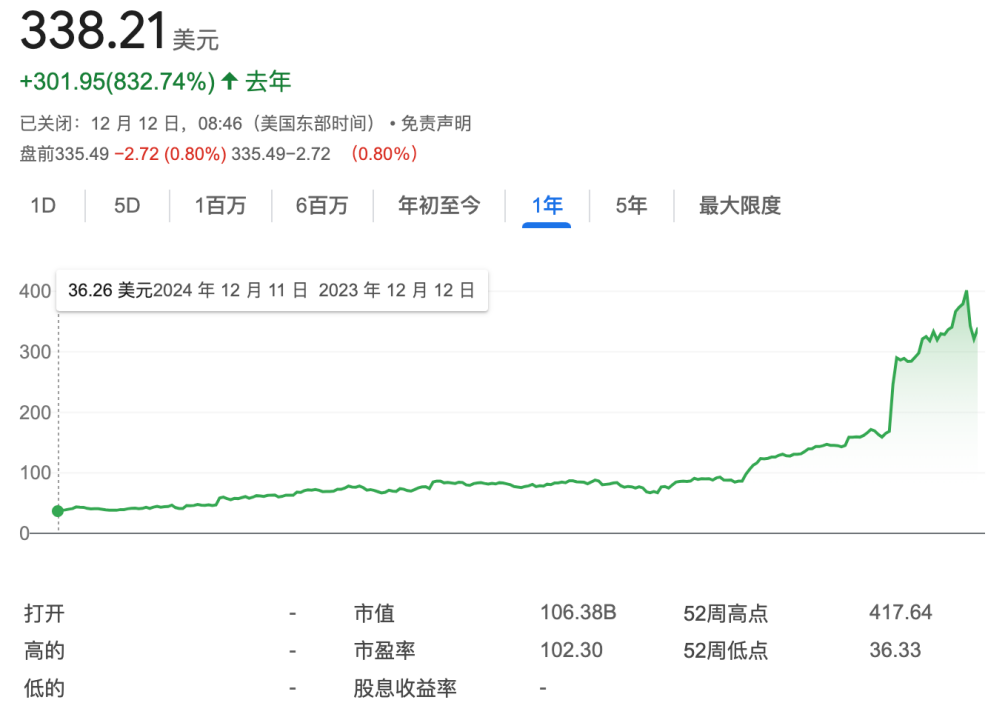988x720 pixels.
Task: Click the 36.26 美元 date tooltip
Action: (x=271, y=290)
